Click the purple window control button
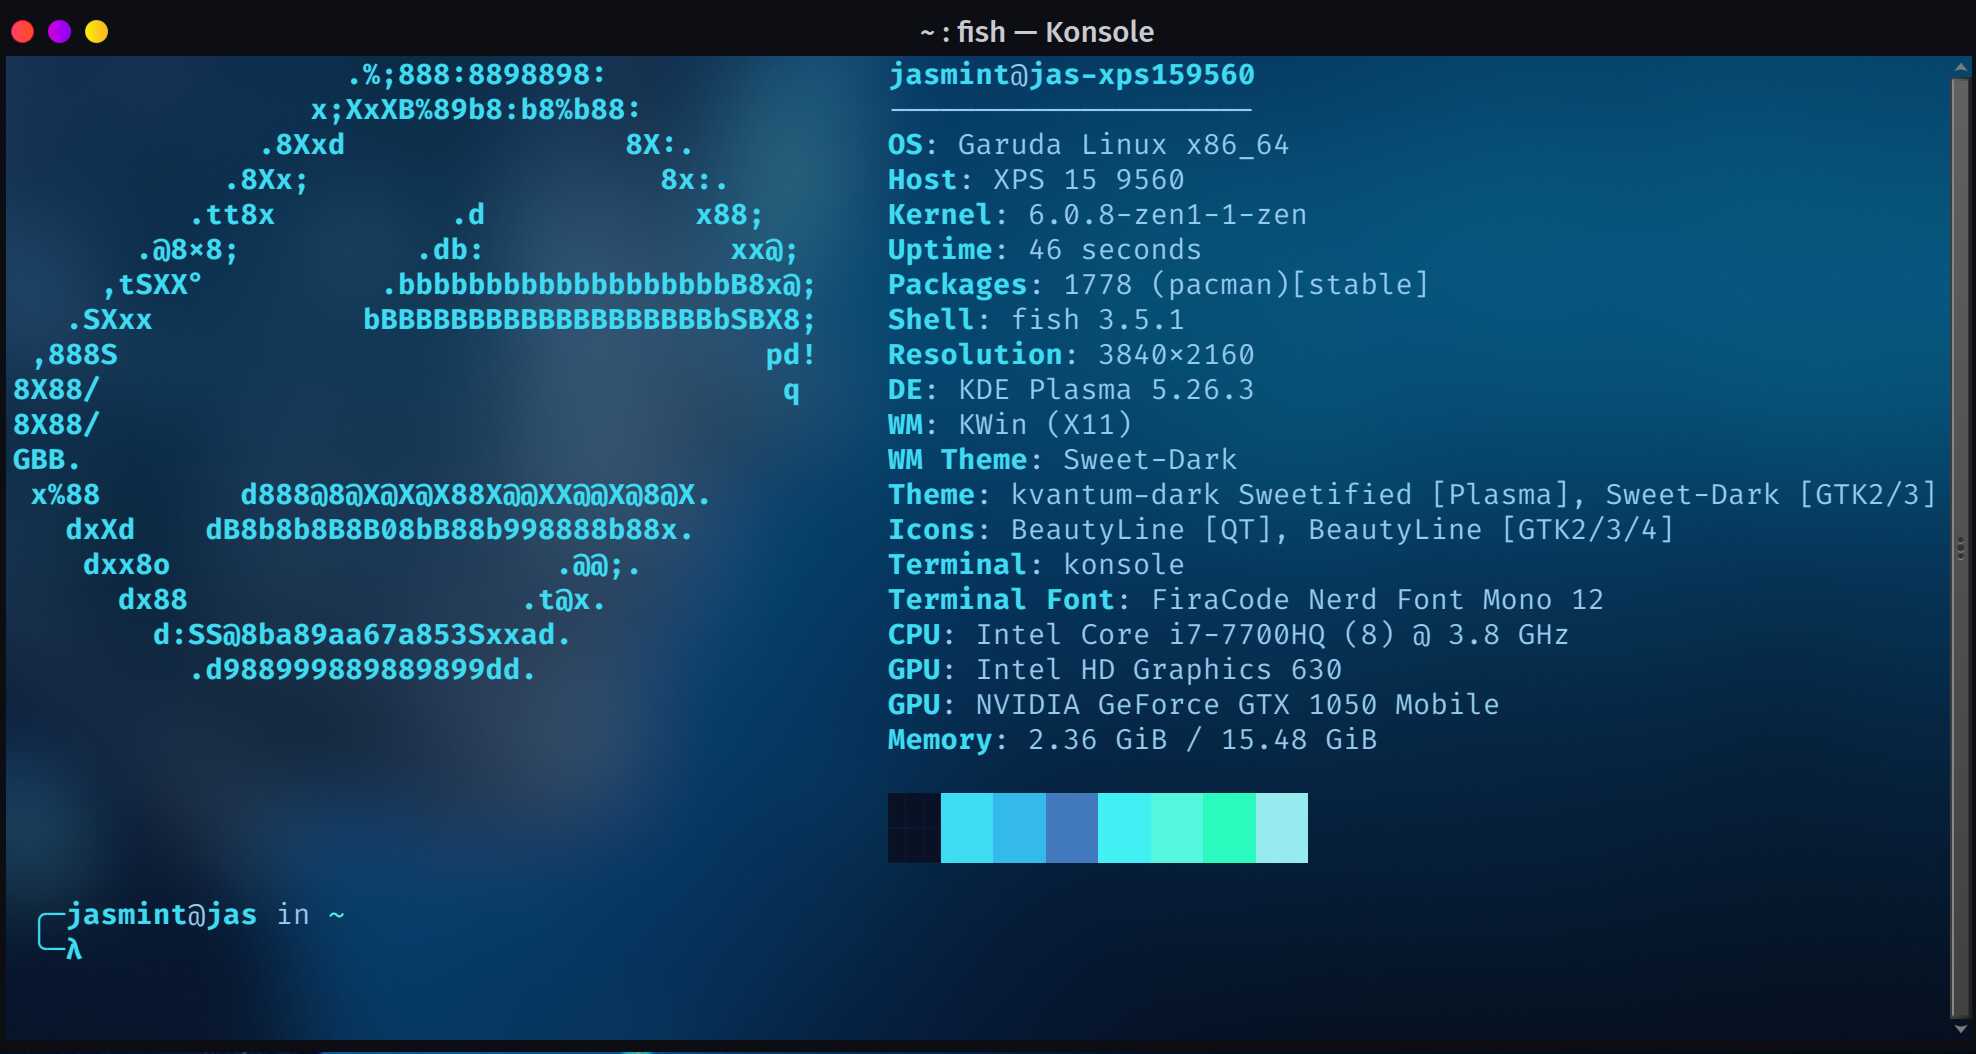The image size is (1976, 1054). coord(59,32)
